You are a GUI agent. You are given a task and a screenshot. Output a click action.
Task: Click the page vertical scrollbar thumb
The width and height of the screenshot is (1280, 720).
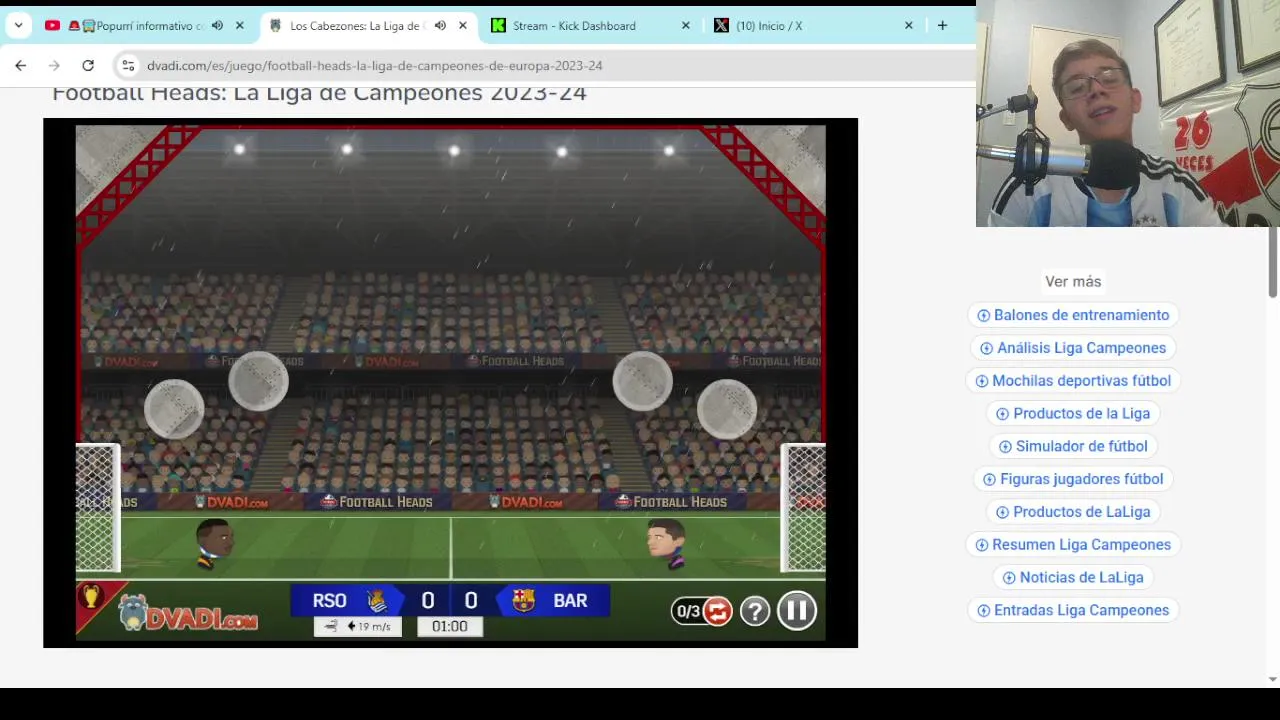click(1272, 262)
